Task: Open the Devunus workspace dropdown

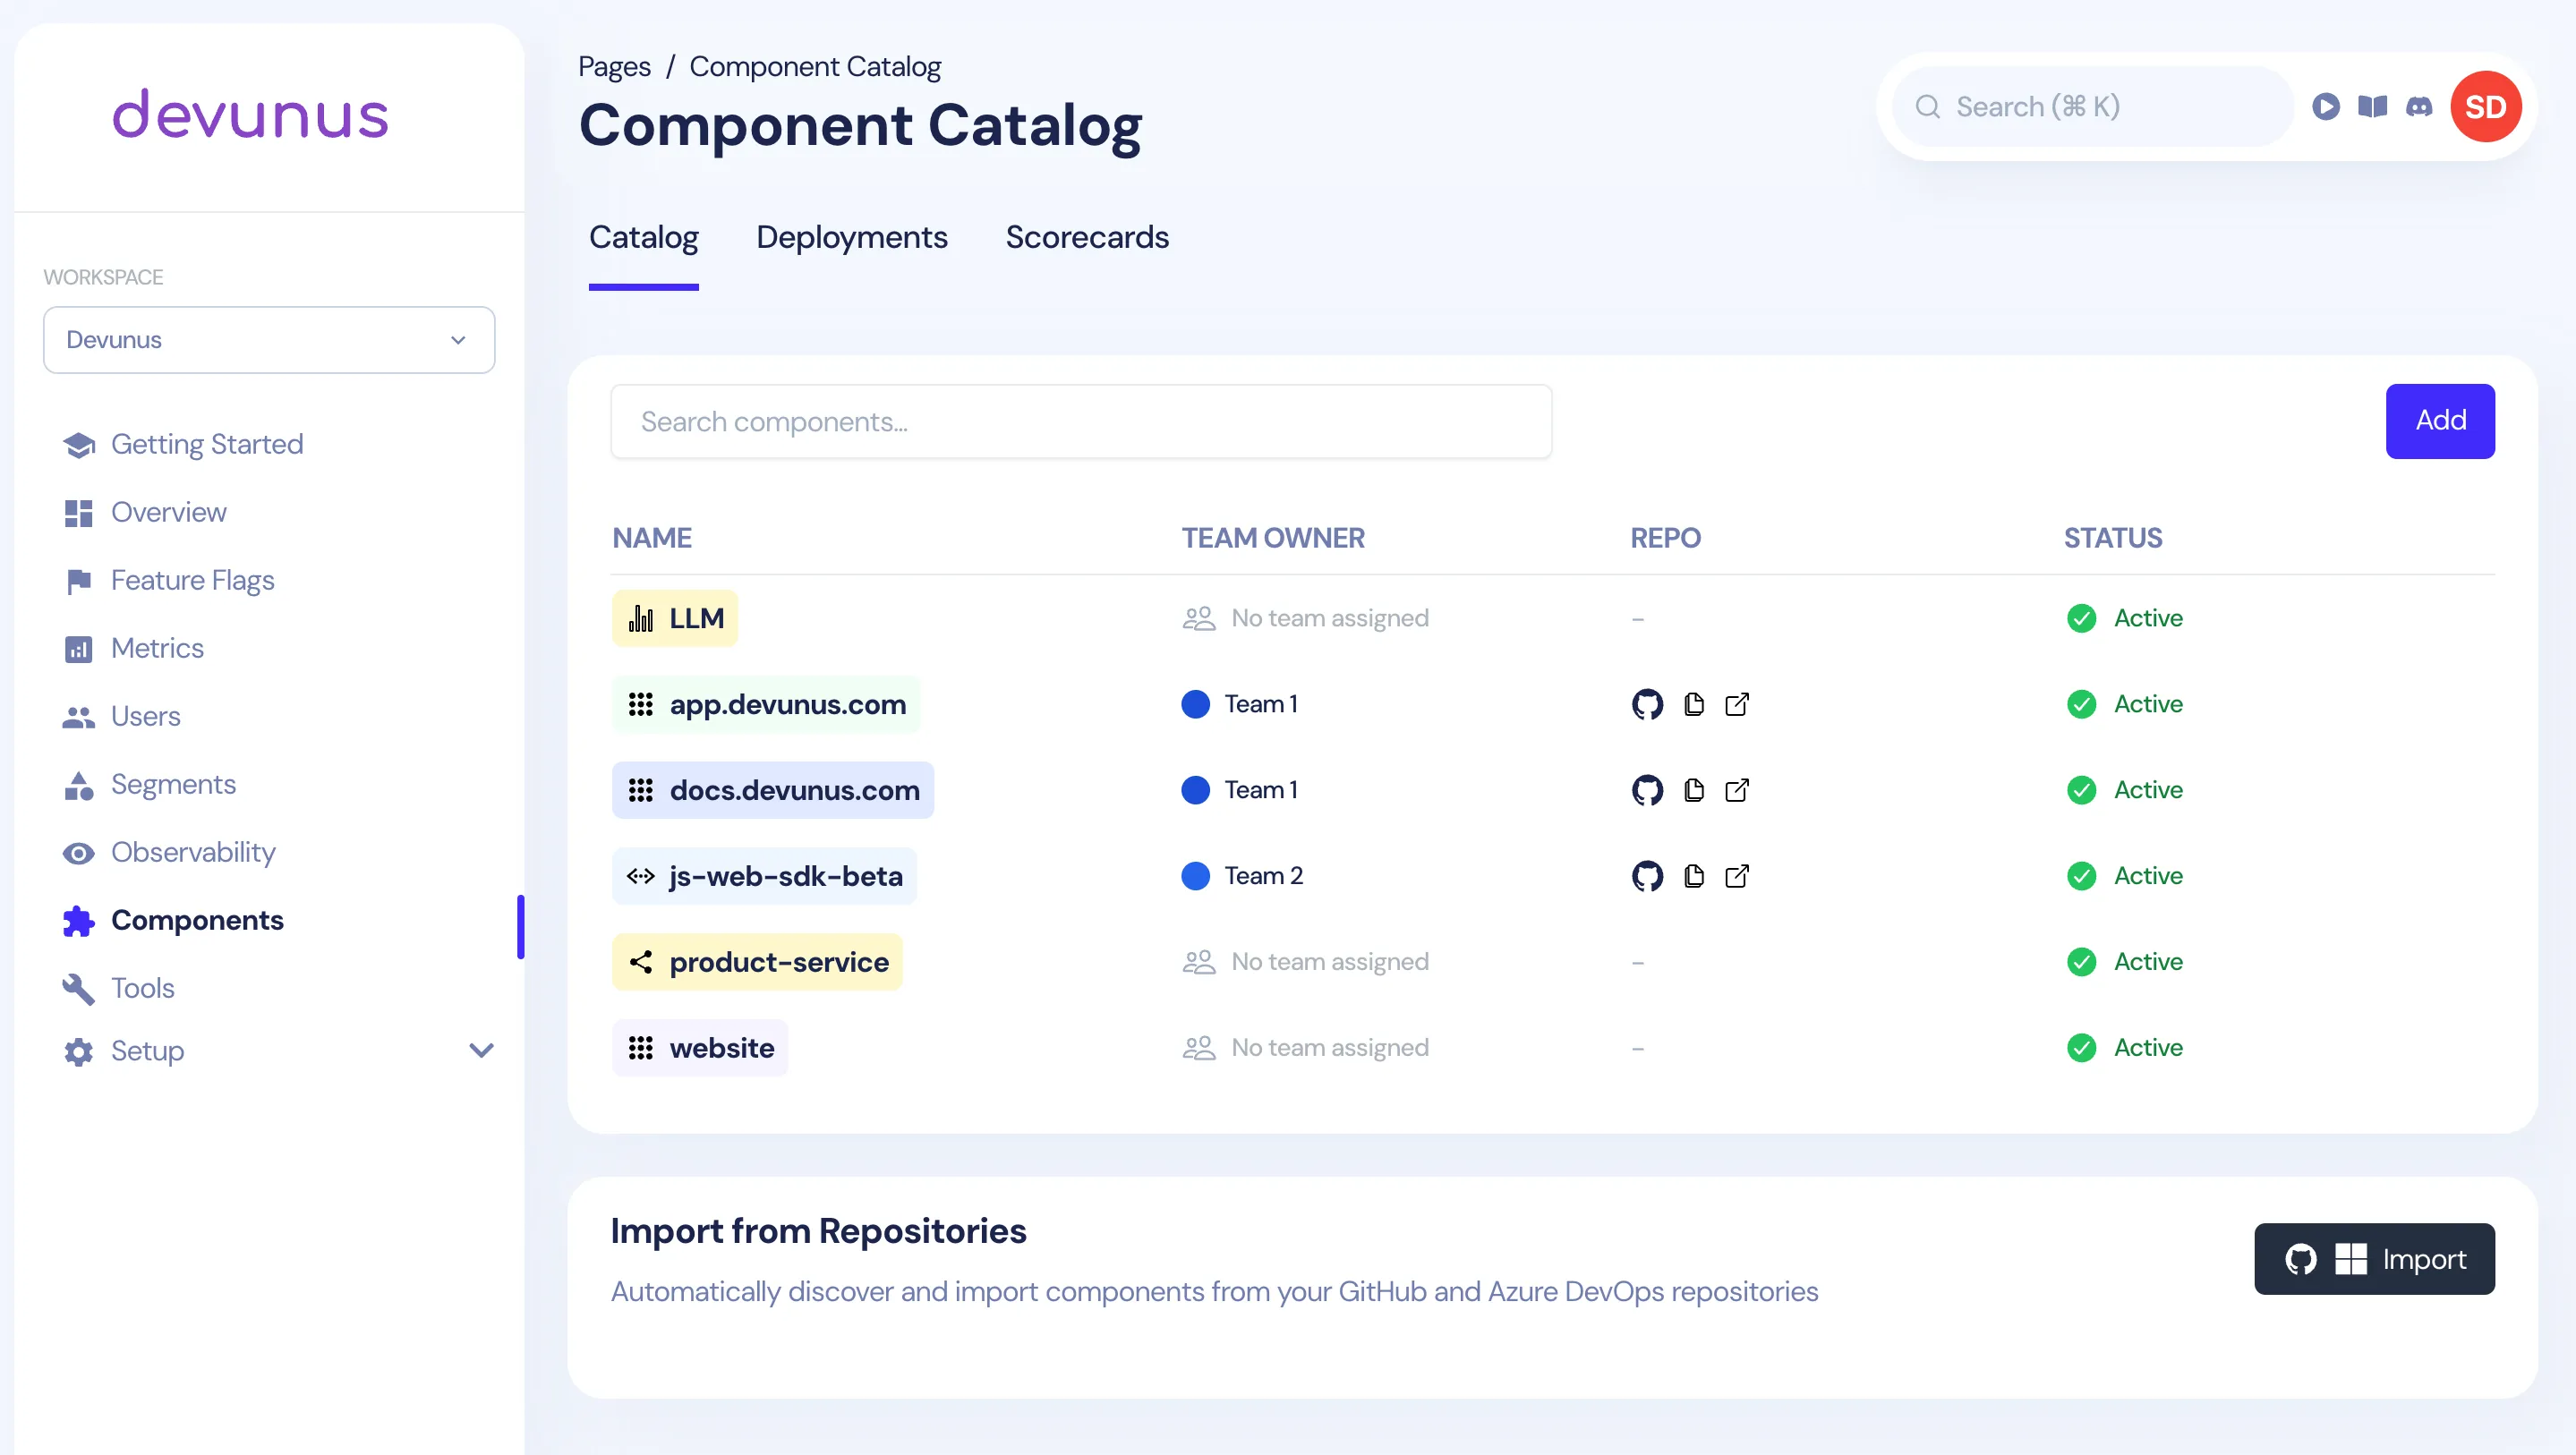Action: (268, 339)
